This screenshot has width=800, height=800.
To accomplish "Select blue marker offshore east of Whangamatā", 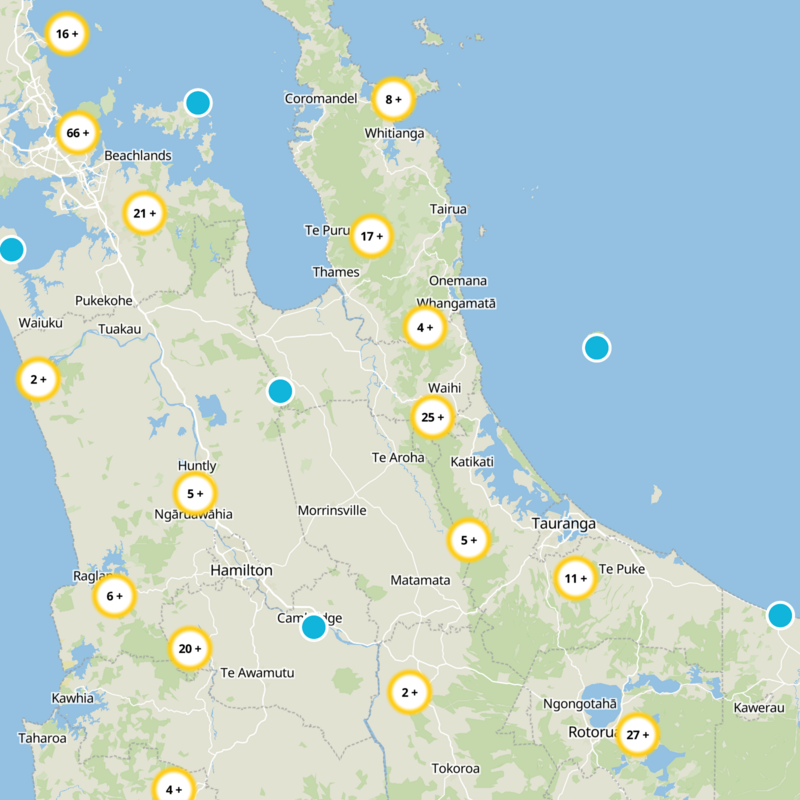I will [x=596, y=348].
